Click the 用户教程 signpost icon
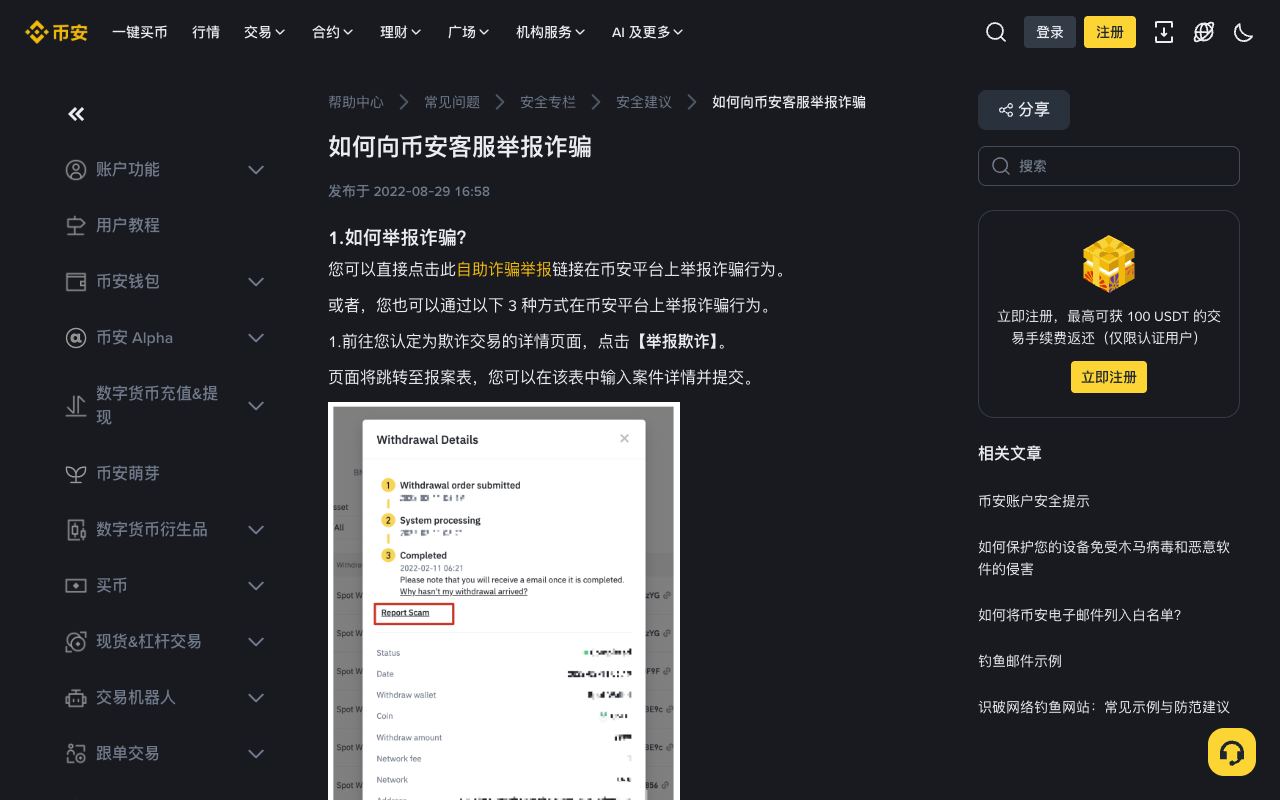The height and width of the screenshot is (800, 1280). (76, 226)
